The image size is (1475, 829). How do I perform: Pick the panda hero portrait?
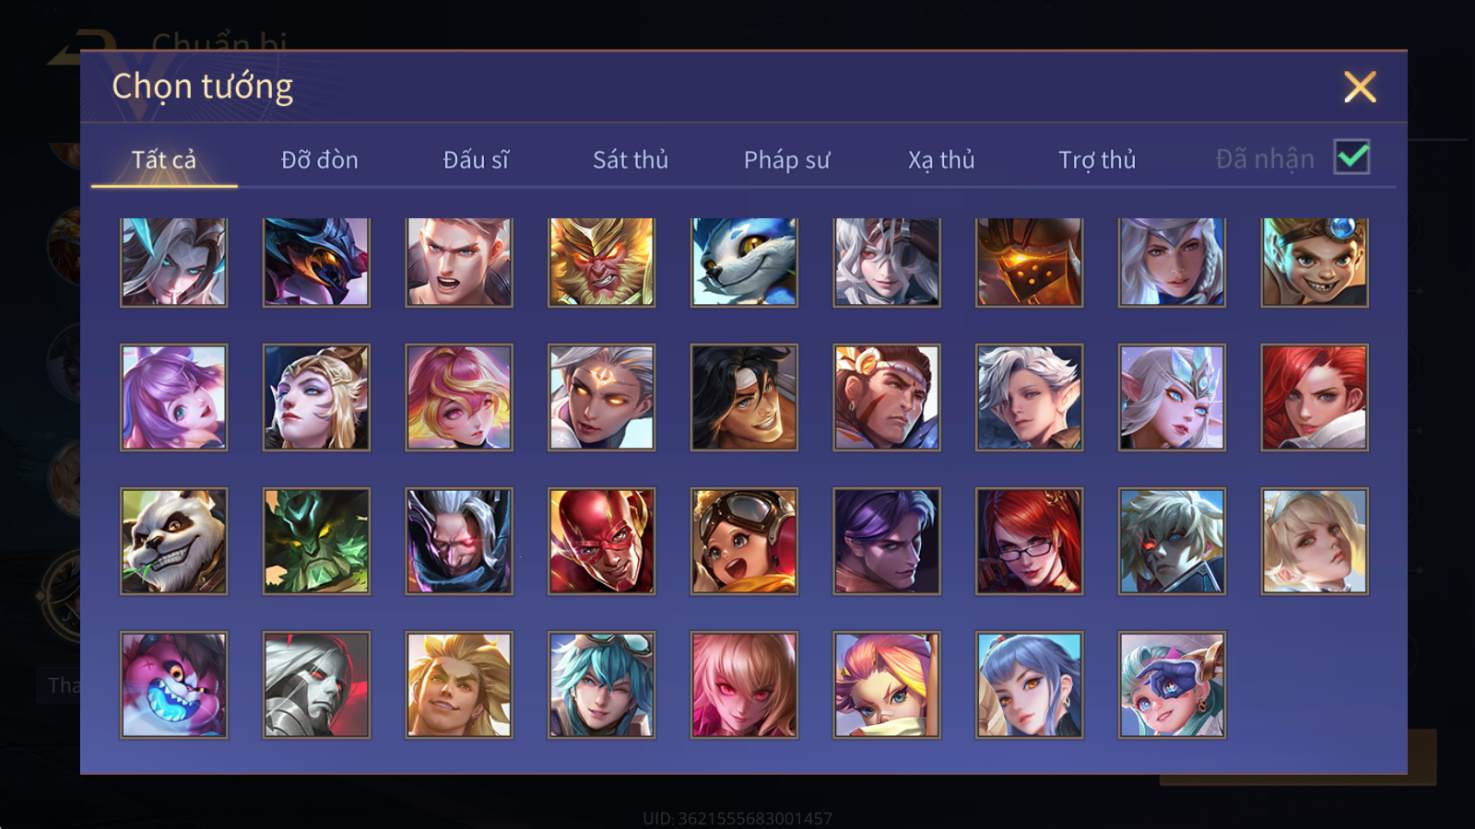tap(174, 541)
